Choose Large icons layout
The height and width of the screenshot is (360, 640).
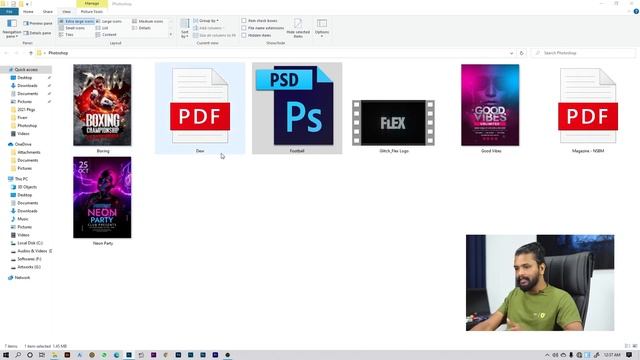coord(109,21)
